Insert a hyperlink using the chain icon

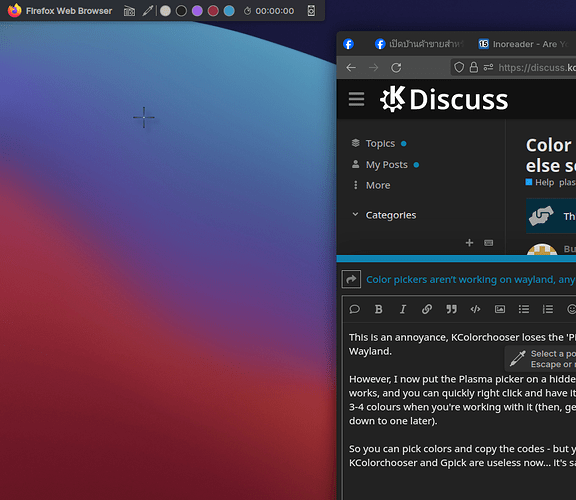[x=426, y=309]
